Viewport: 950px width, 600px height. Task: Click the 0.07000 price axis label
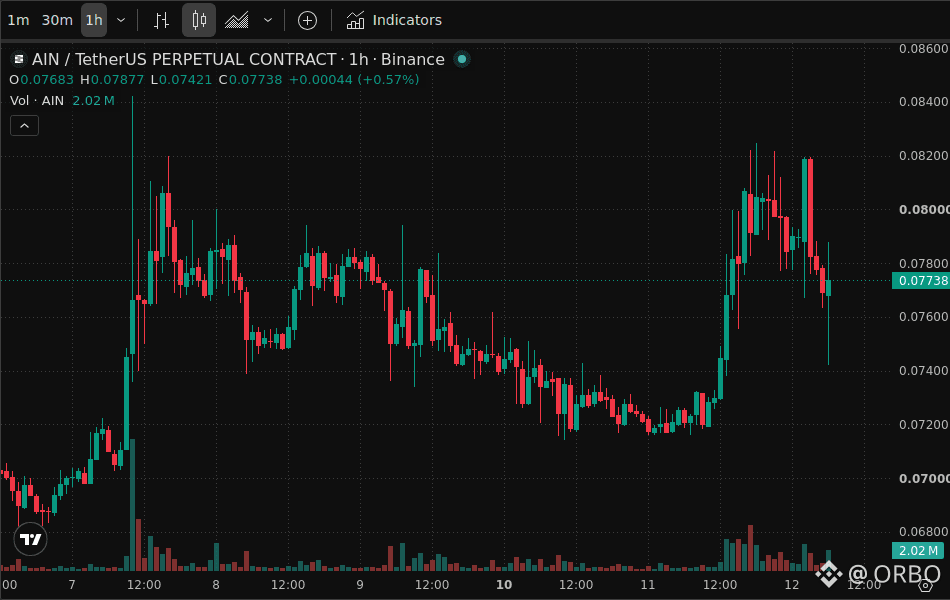(x=924, y=479)
